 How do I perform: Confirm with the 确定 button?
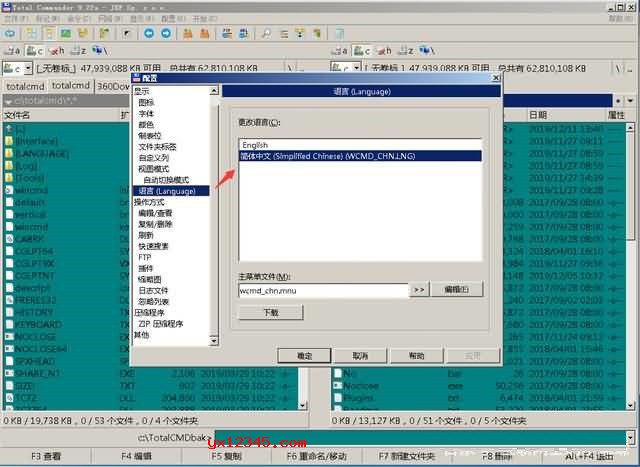tap(304, 356)
